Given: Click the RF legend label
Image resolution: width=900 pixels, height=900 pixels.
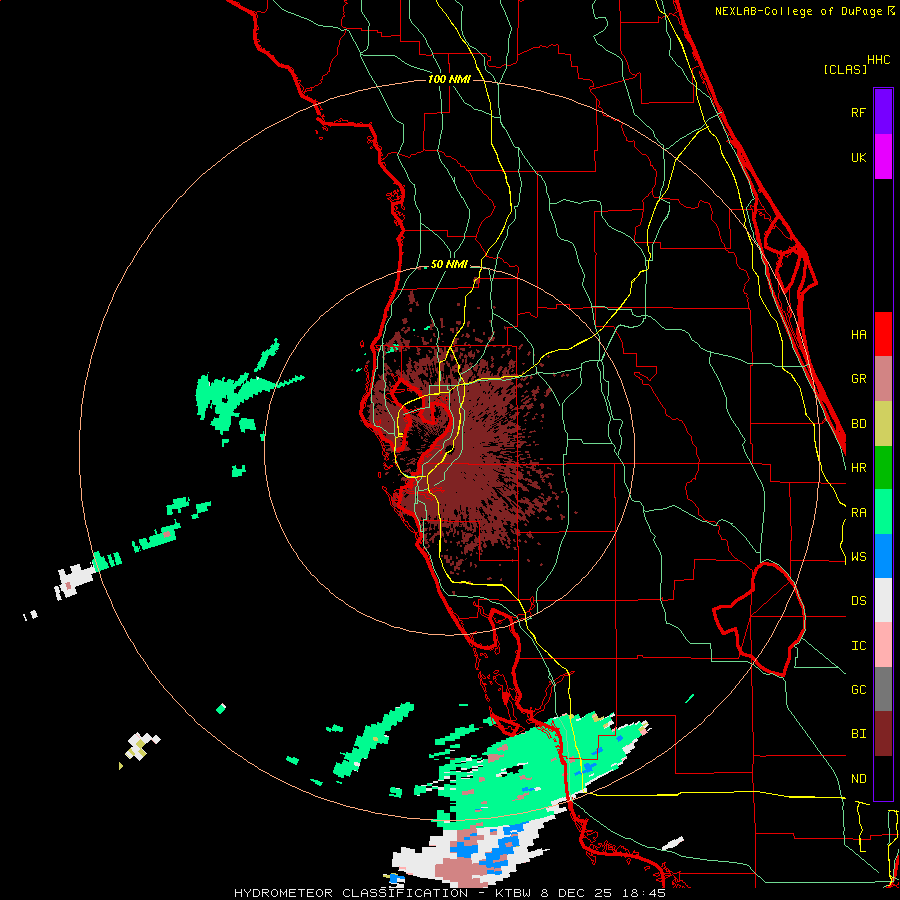Looking at the screenshot, I should (859, 112).
